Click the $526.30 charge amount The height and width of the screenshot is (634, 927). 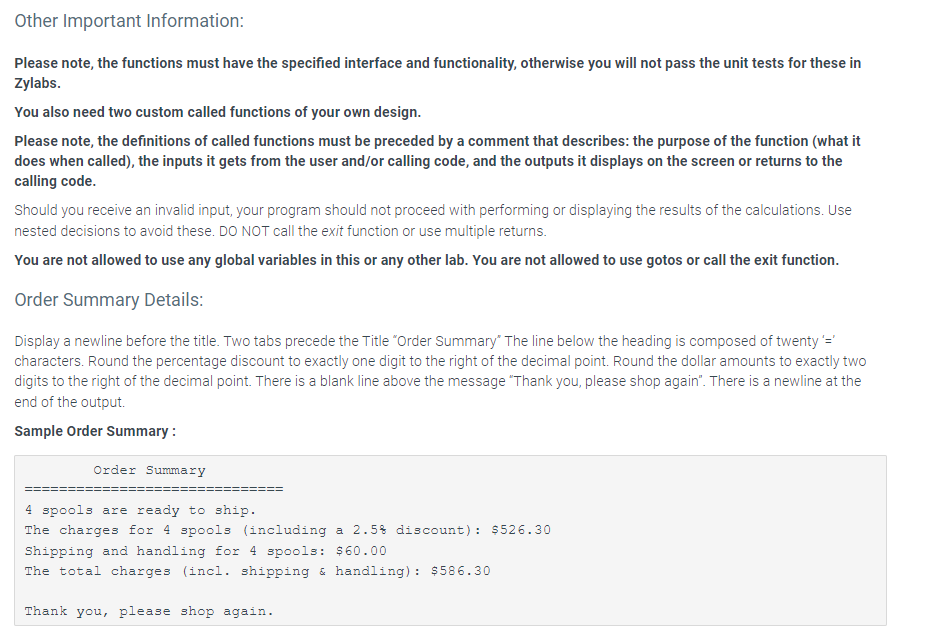[x=521, y=530]
